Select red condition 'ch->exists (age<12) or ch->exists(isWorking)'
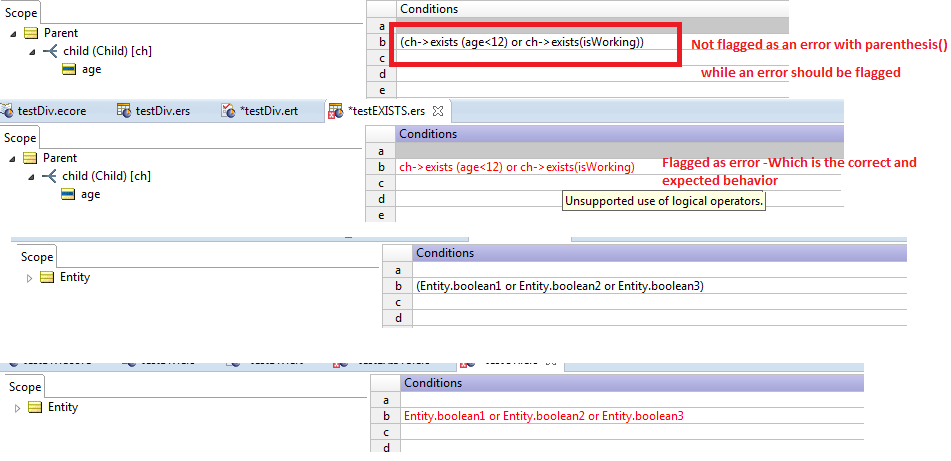This screenshot has height=461, width=951. (x=517, y=167)
